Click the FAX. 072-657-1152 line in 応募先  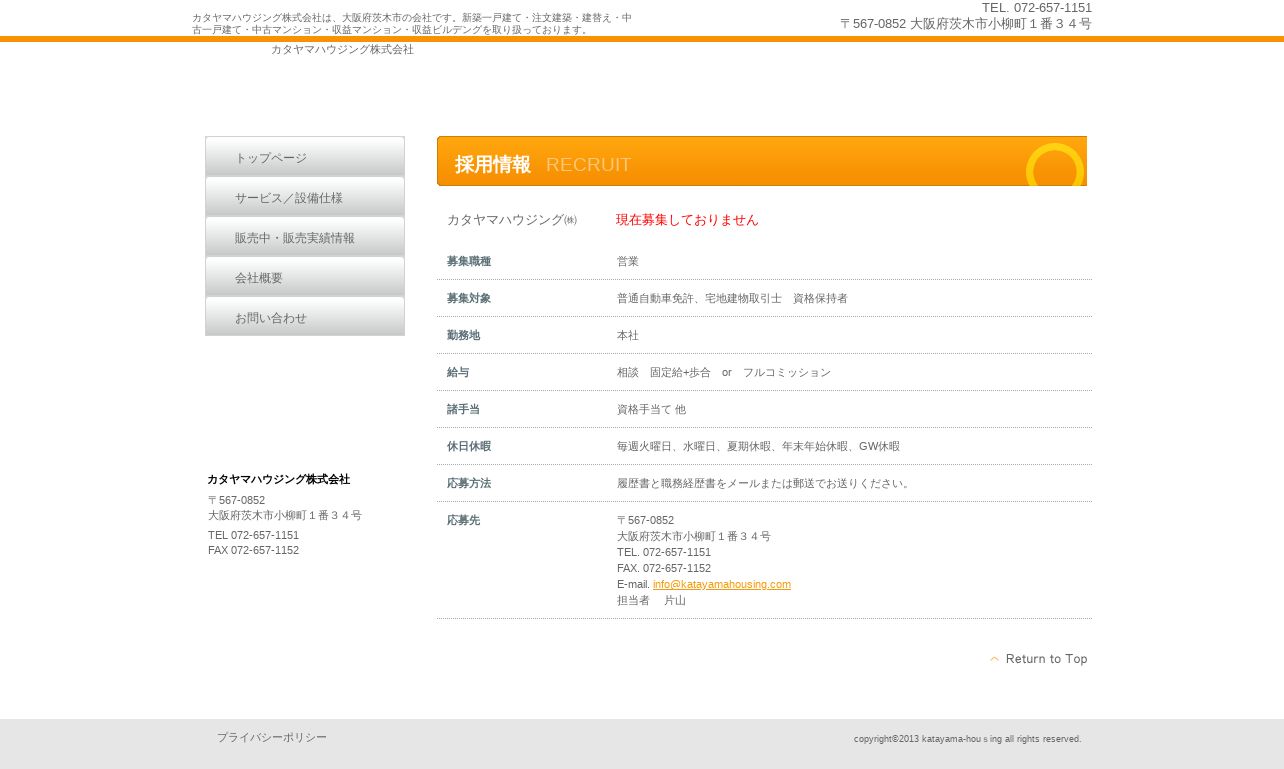[664, 568]
